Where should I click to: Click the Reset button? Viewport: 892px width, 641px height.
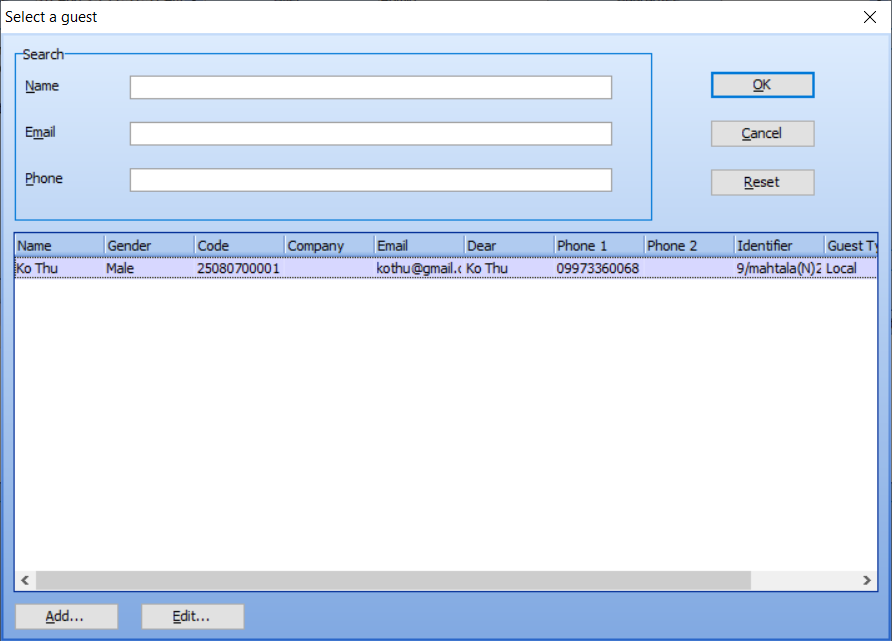pos(762,182)
